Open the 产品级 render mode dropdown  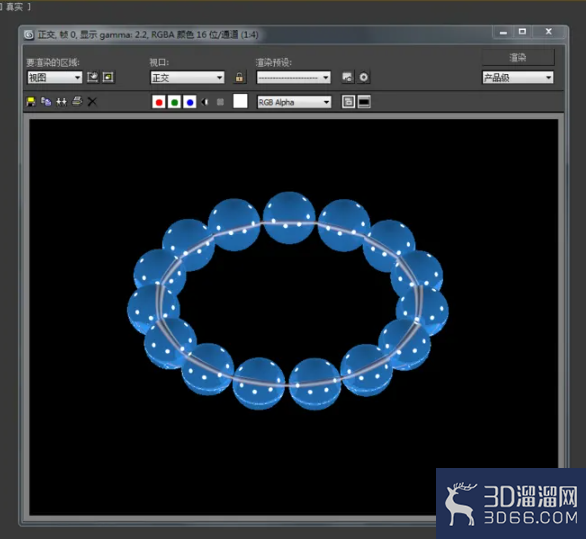(x=518, y=78)
